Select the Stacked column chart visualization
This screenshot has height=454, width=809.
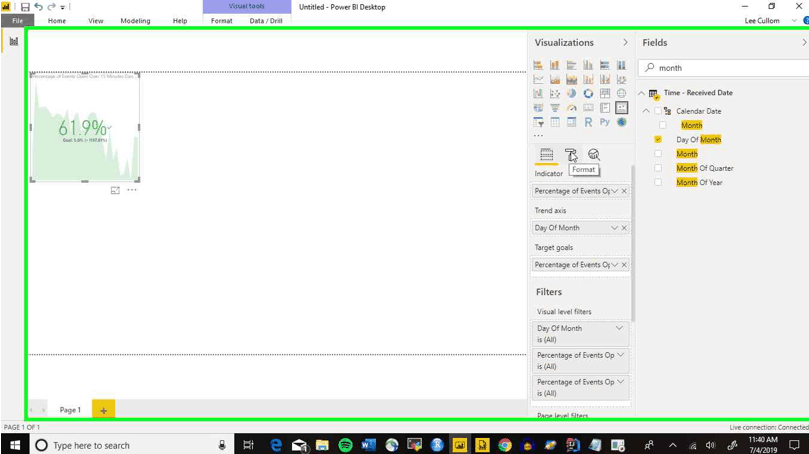[x=555, y=65]
